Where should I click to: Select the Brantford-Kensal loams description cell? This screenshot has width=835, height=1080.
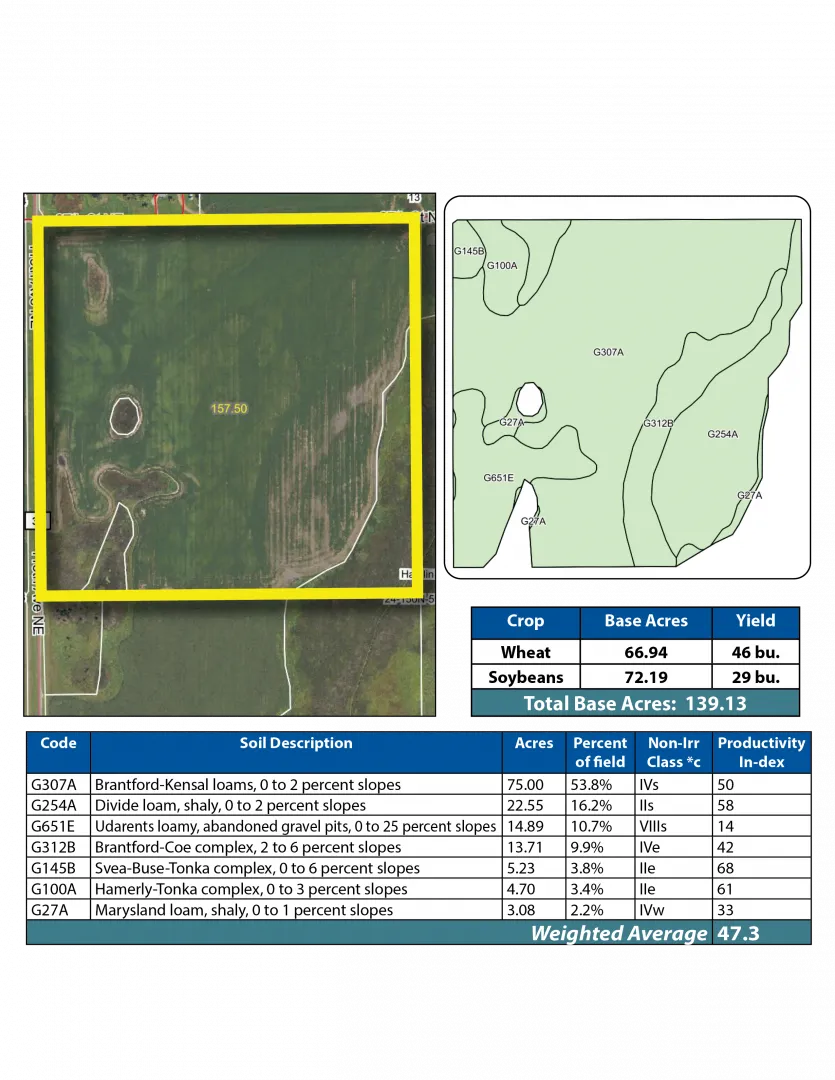point(248,785)
